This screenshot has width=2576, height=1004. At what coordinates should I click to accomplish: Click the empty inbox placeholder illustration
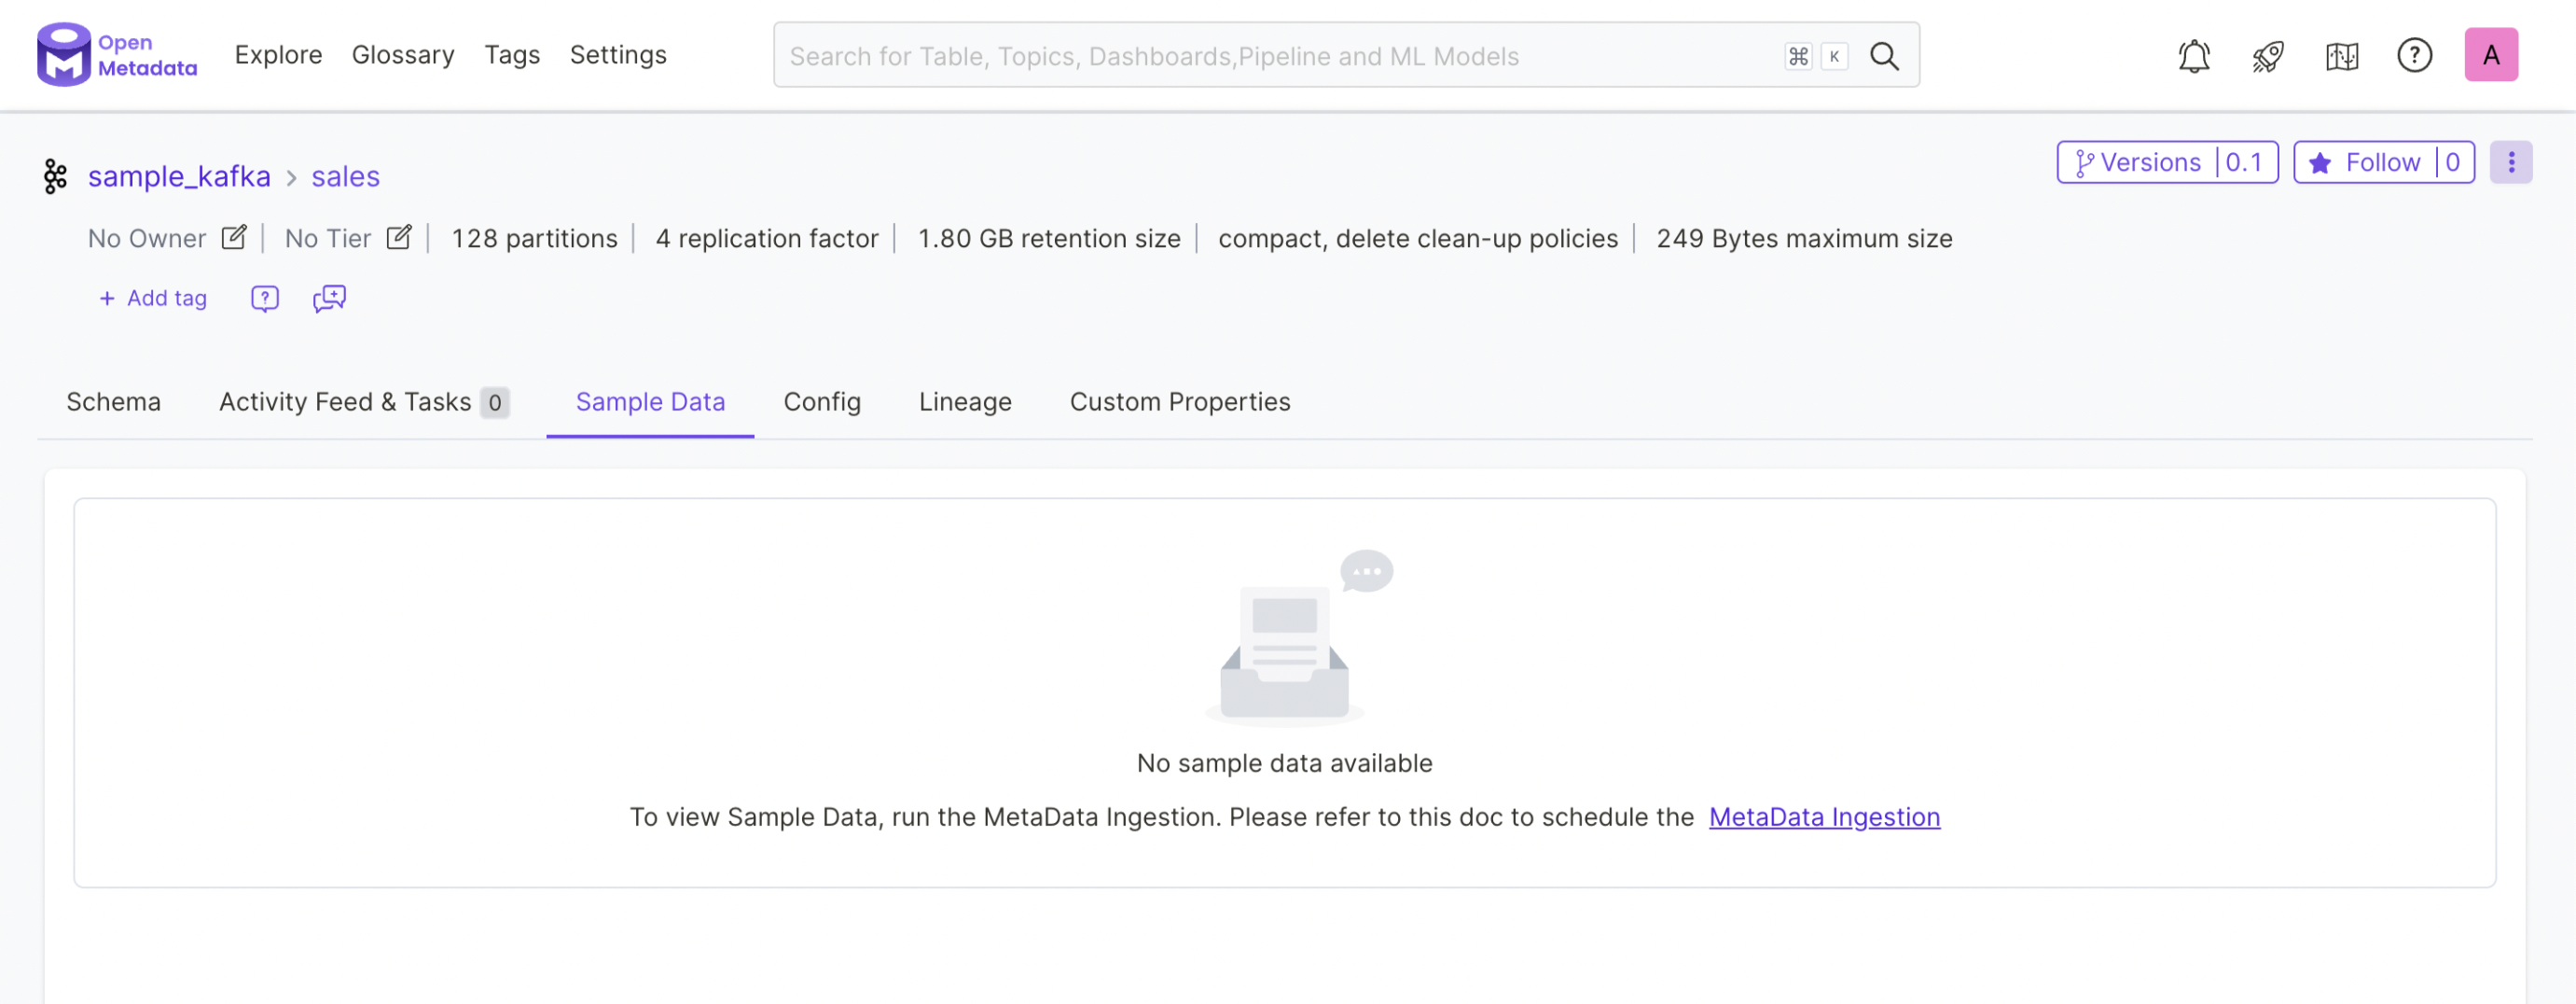1298,637
